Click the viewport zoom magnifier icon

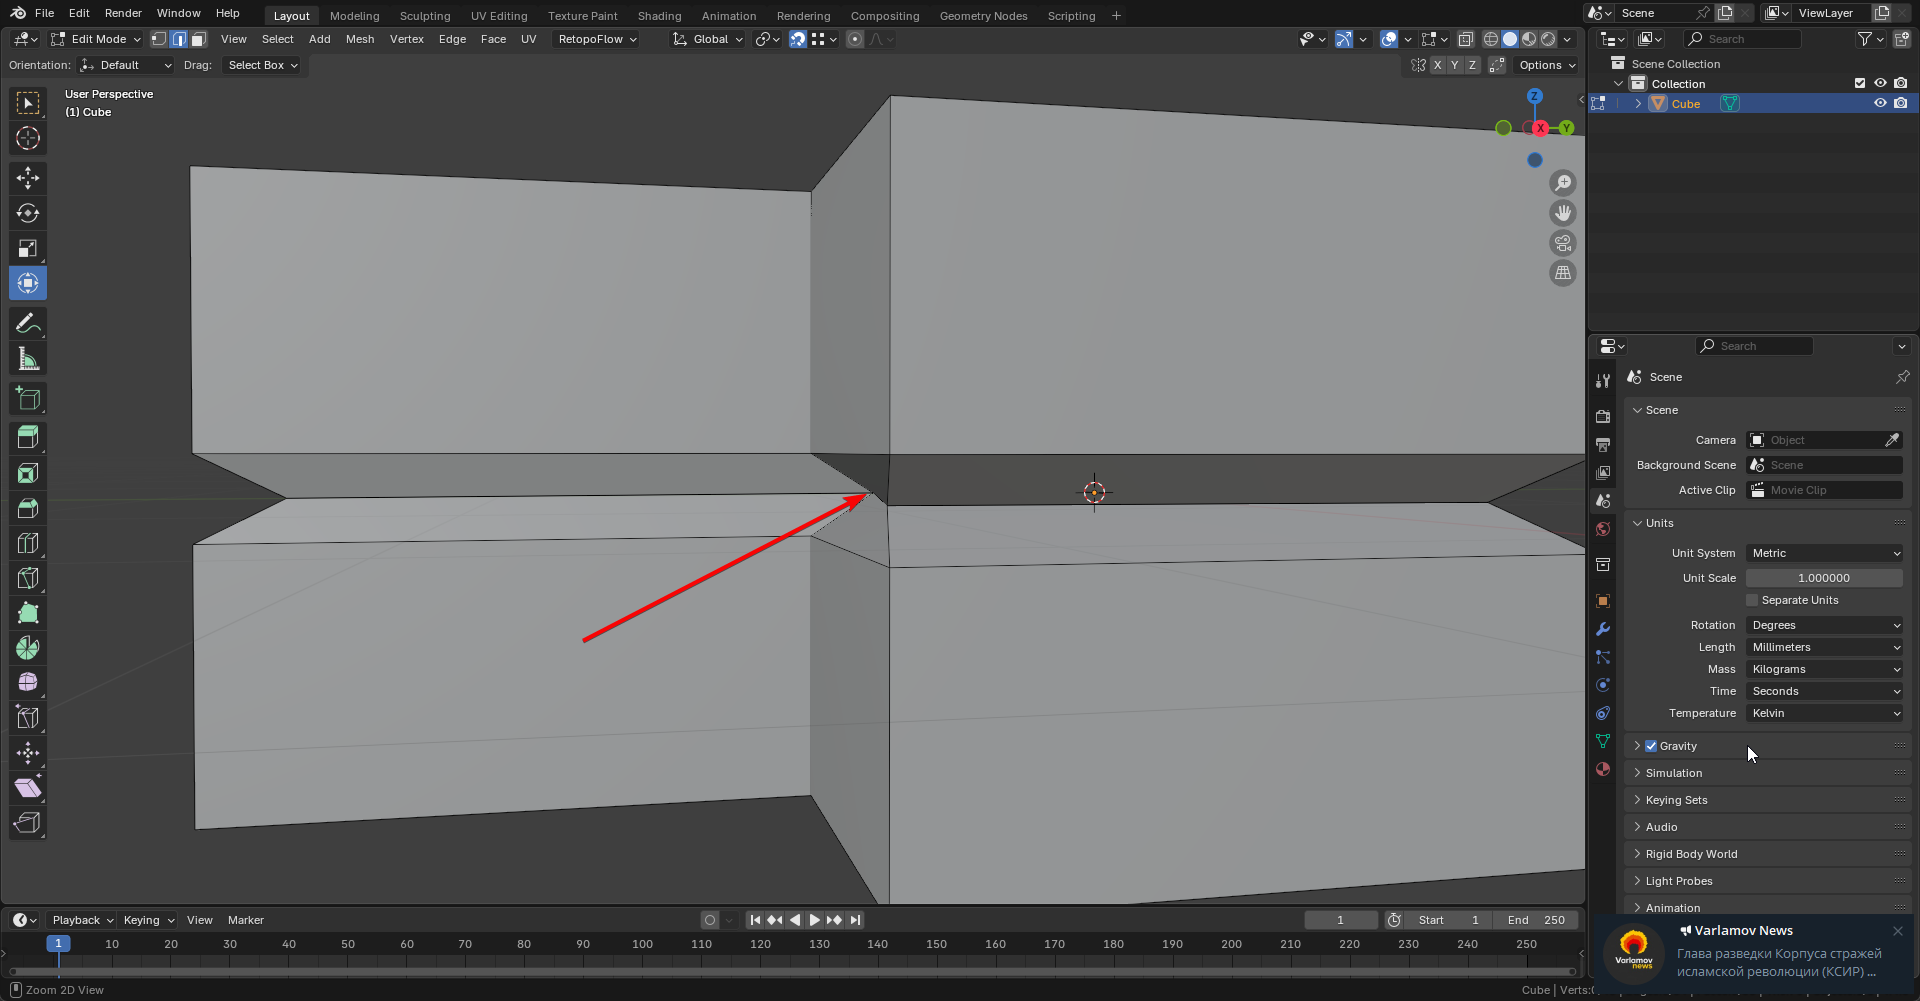pyautogui.click(x=1563, y=183)
